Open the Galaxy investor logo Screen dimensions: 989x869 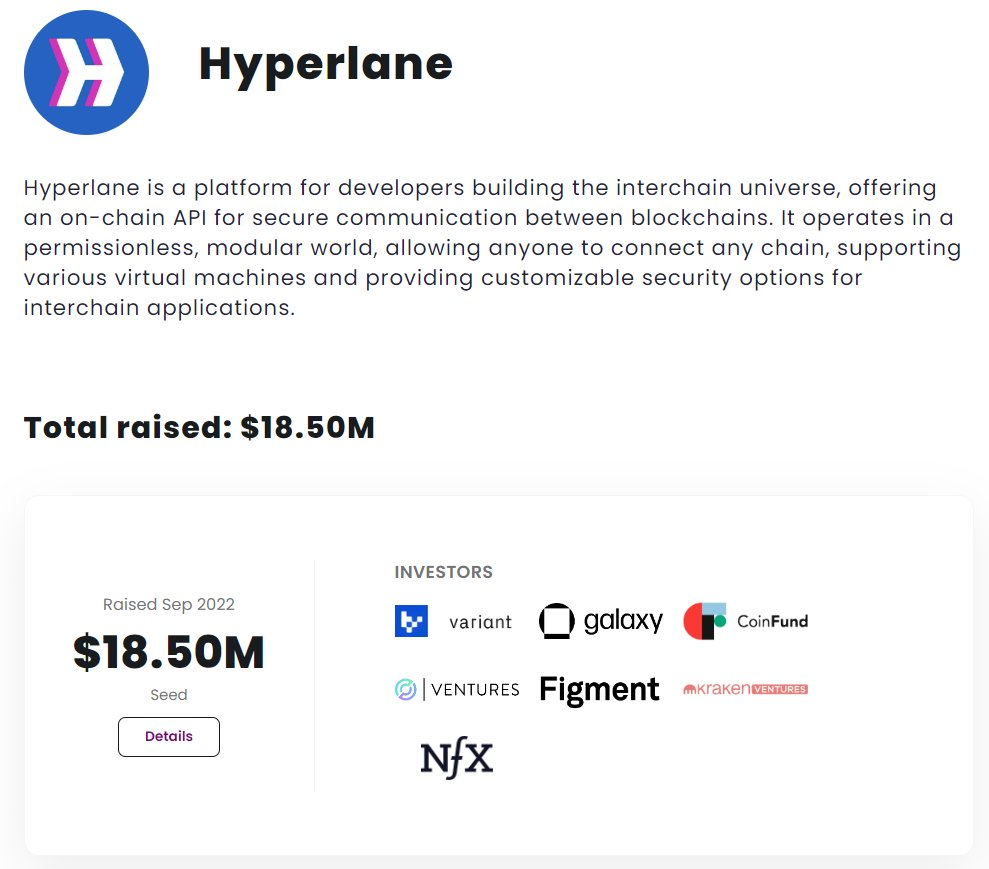[x=601, y=621]
